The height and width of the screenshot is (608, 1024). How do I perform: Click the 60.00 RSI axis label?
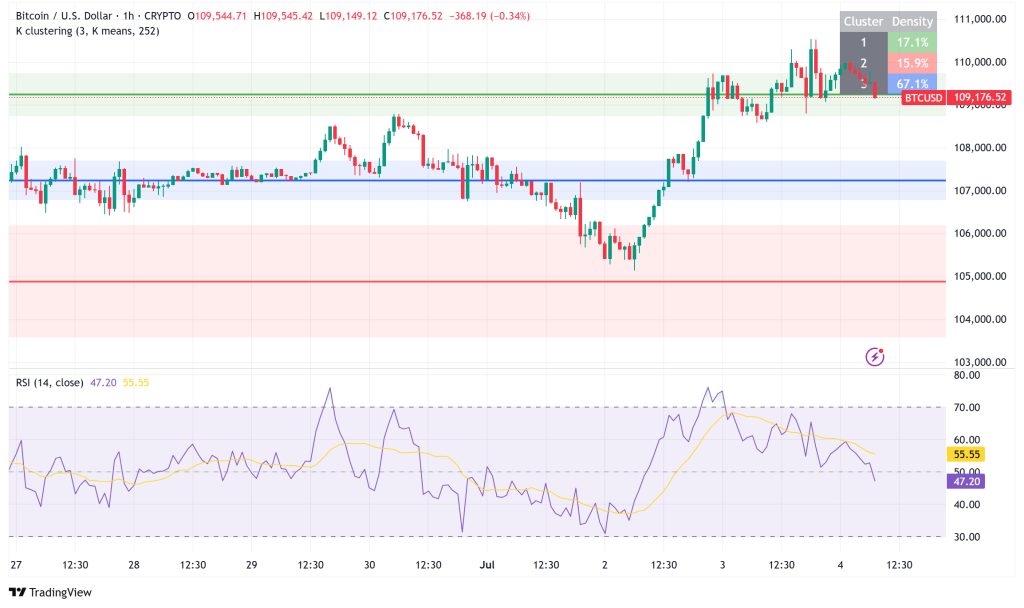[967, 440]
